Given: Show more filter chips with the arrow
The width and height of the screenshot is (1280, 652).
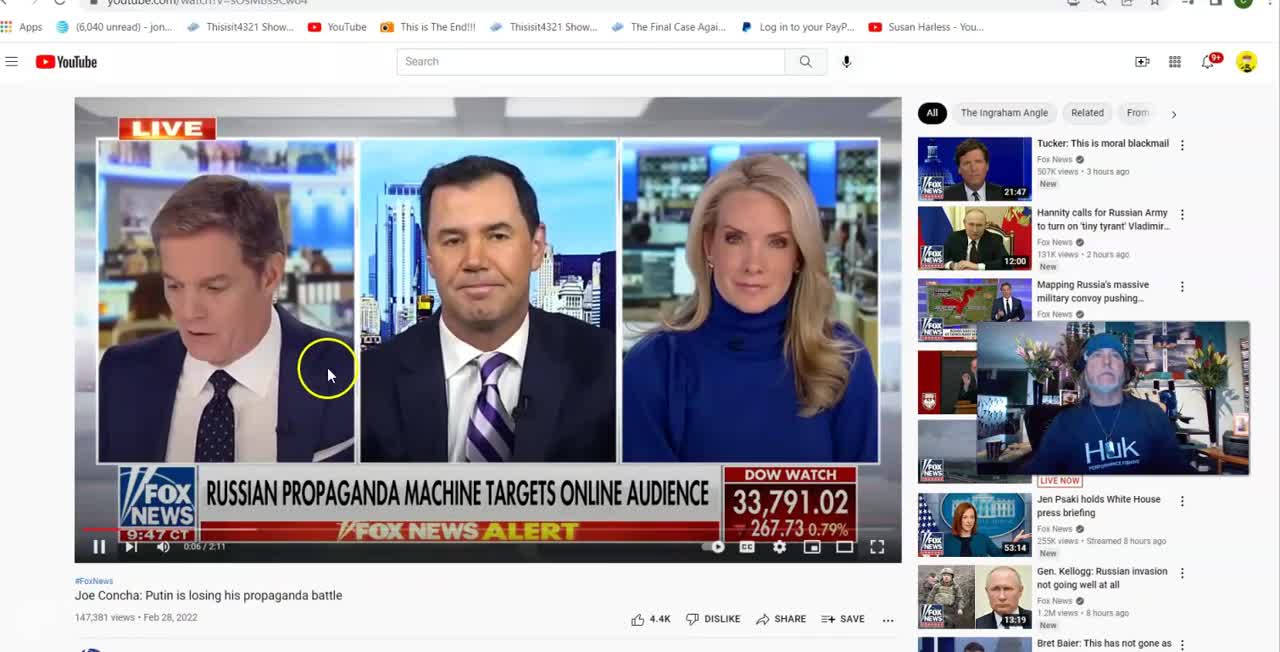Looking at the screenshot, I should pyautogui.click(x=1173, y=114).
